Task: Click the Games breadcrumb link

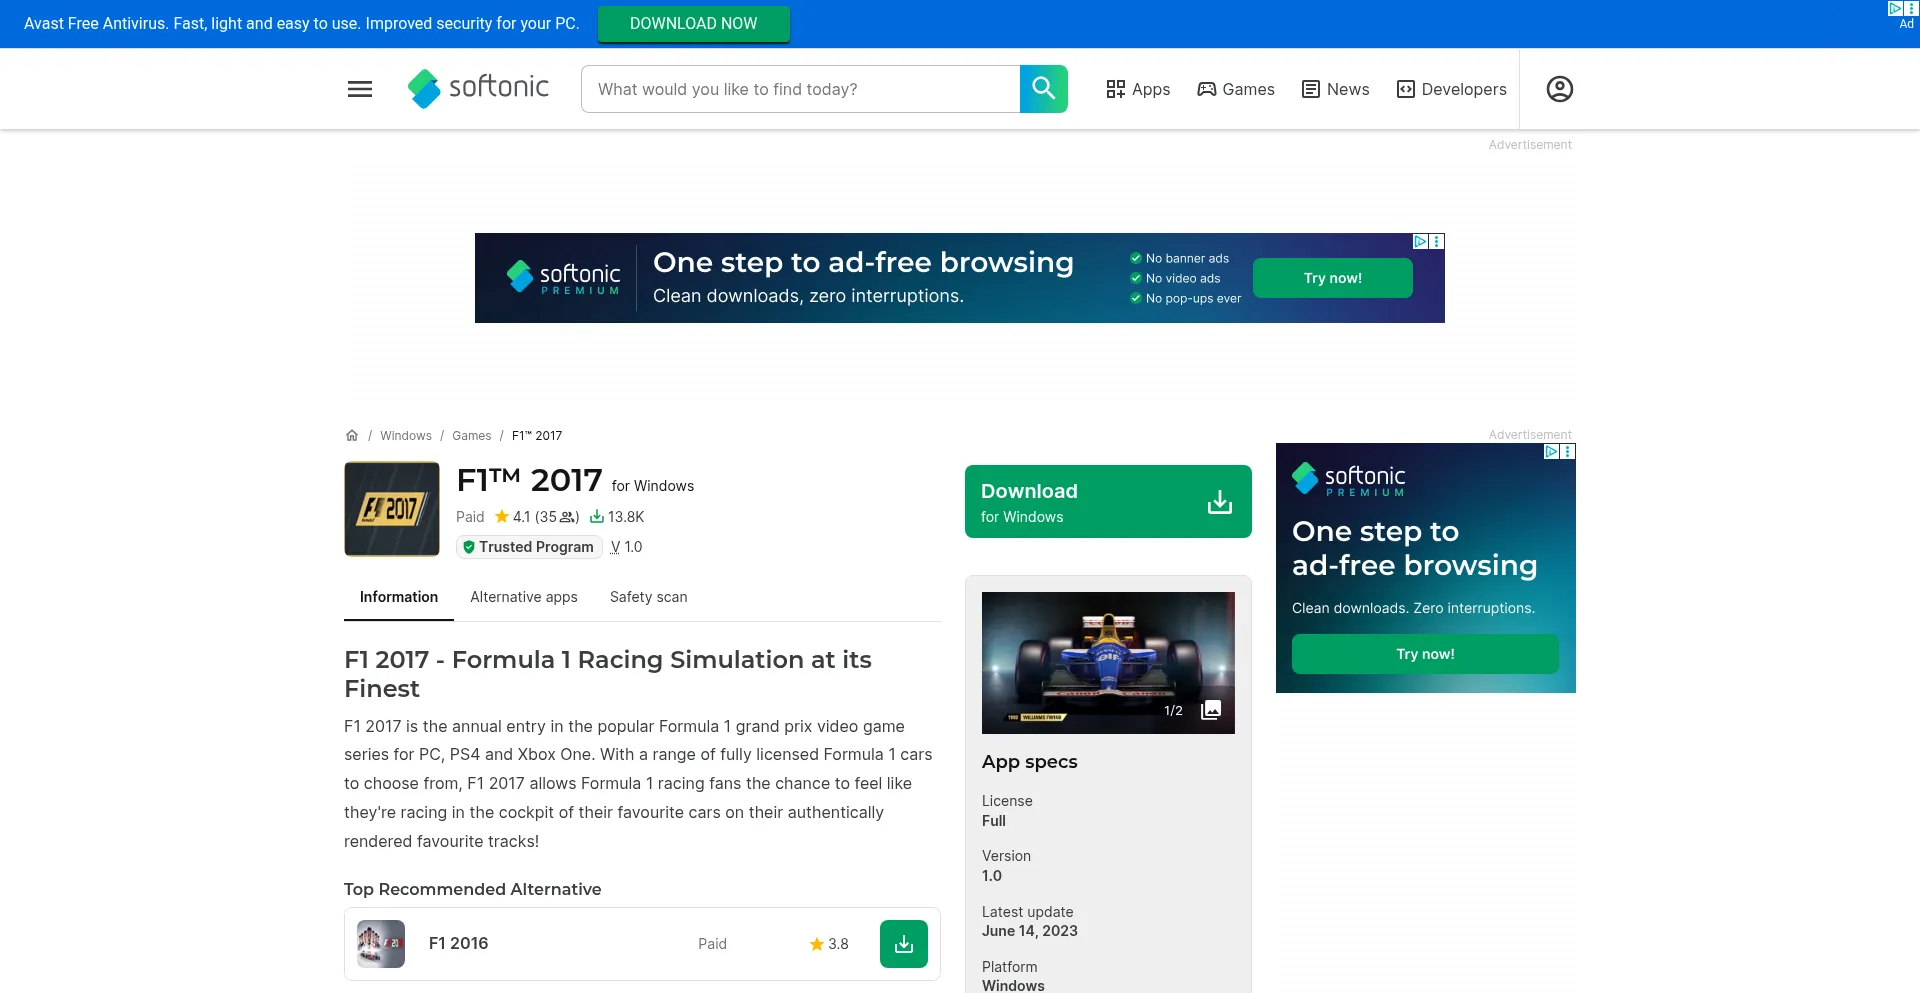Action: coord(472,436)
